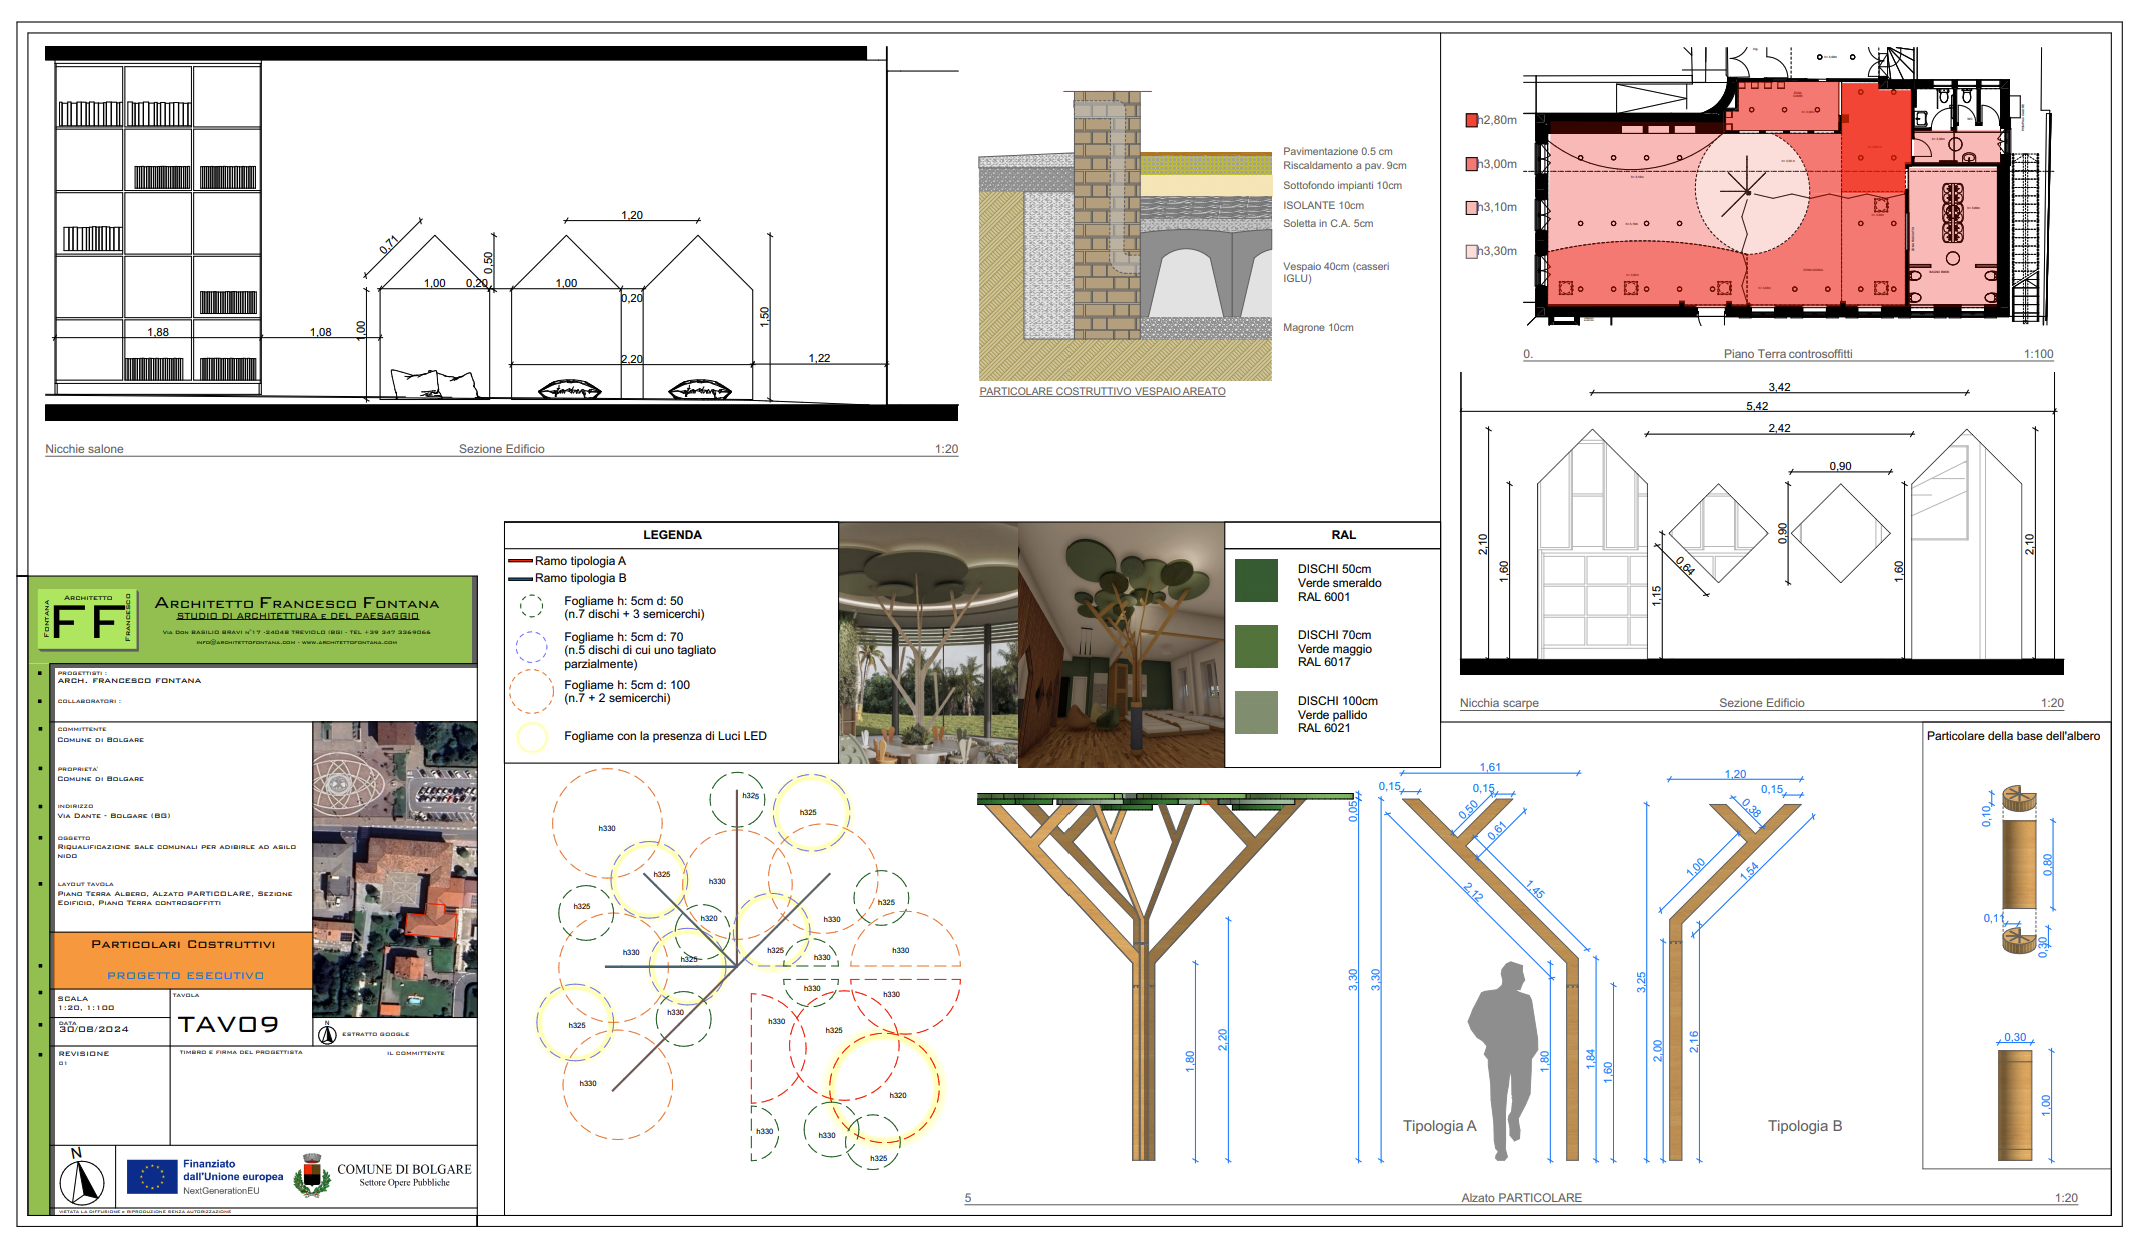Click the h2,80m ceiling height color square

click(x=1471, y=120)
